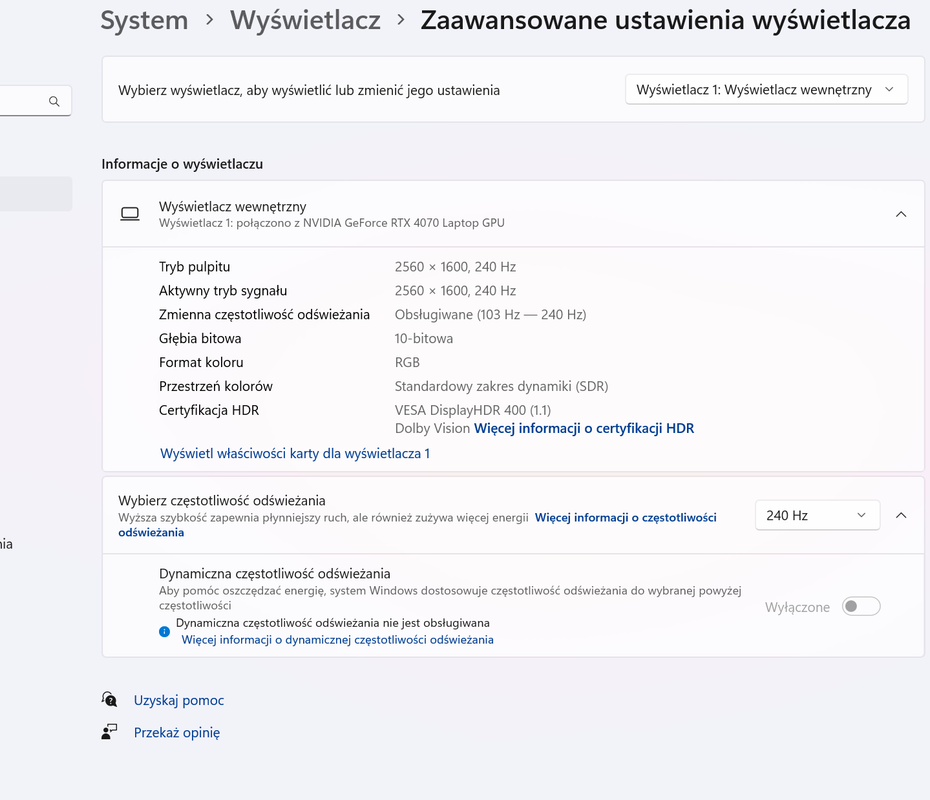Click the help icon next to Uzyskaj pomoc
This screenshot has height=800, width=930.
click(x=109, y=700)
